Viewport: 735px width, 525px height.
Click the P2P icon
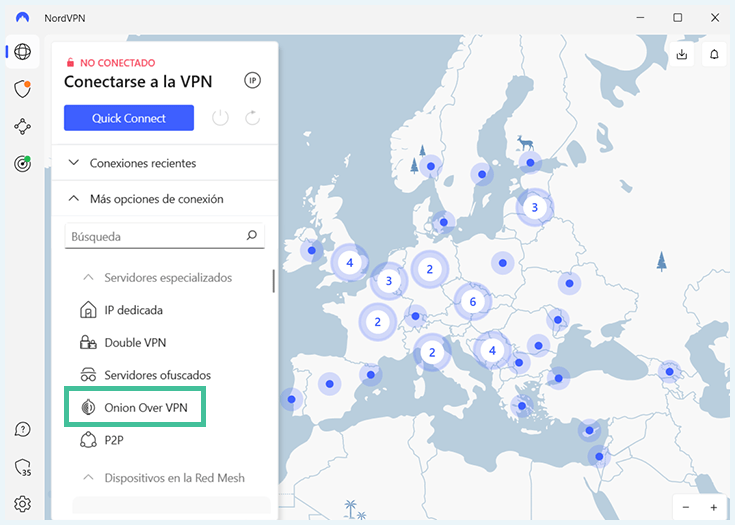coord(88,440)
